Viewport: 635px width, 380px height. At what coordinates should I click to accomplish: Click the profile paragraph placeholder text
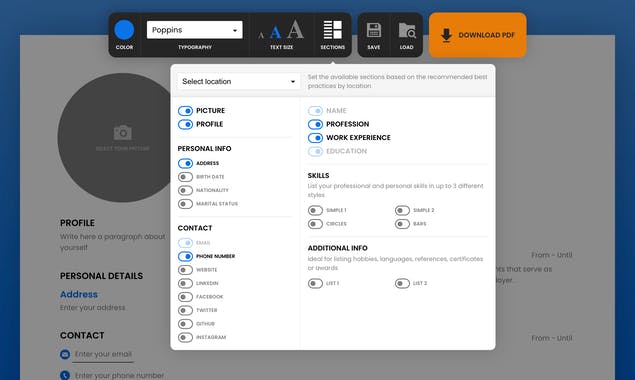(x=113, y=242)
